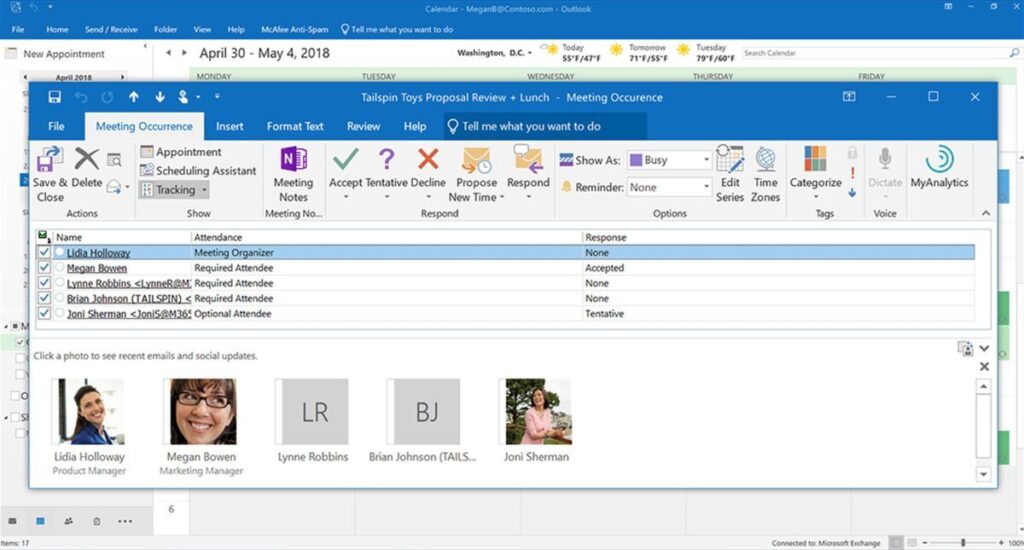Switch to Appointment view
The image size is (1024, 550).
(182, 152)
